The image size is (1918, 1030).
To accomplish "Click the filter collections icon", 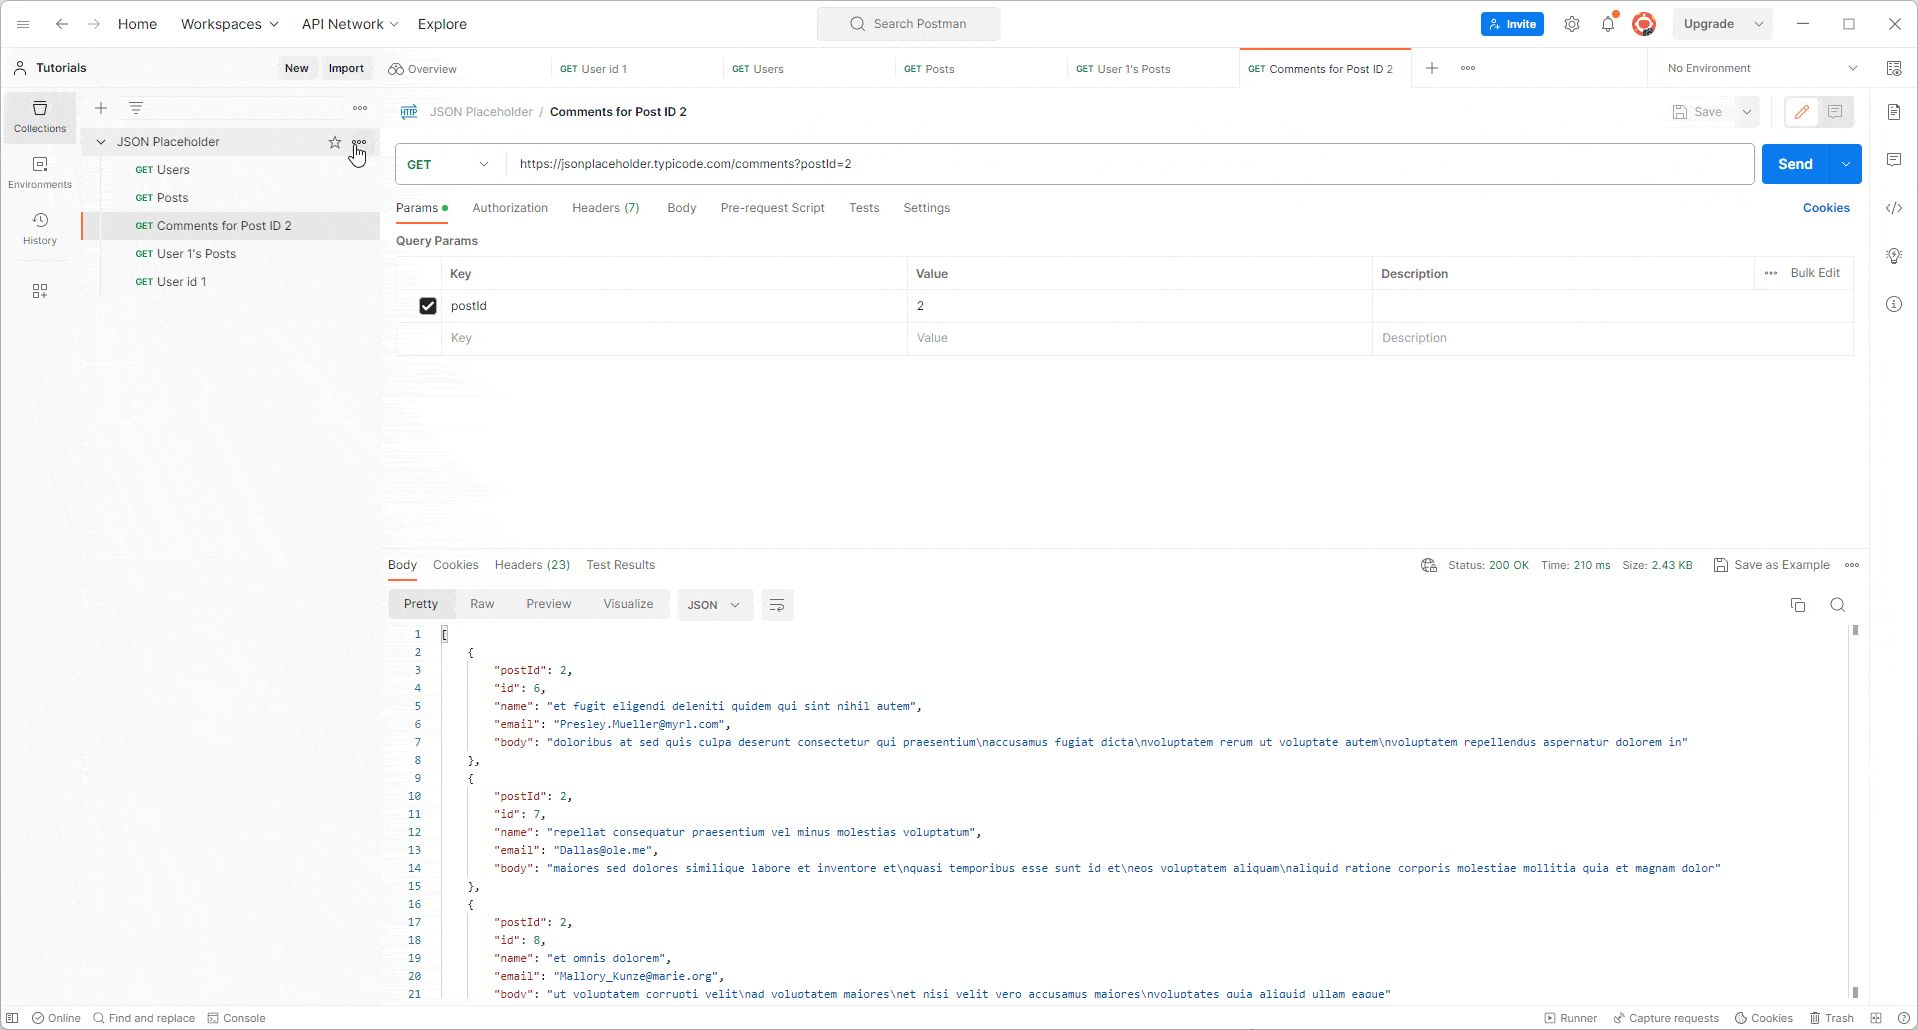I will [x=136, y=108].
